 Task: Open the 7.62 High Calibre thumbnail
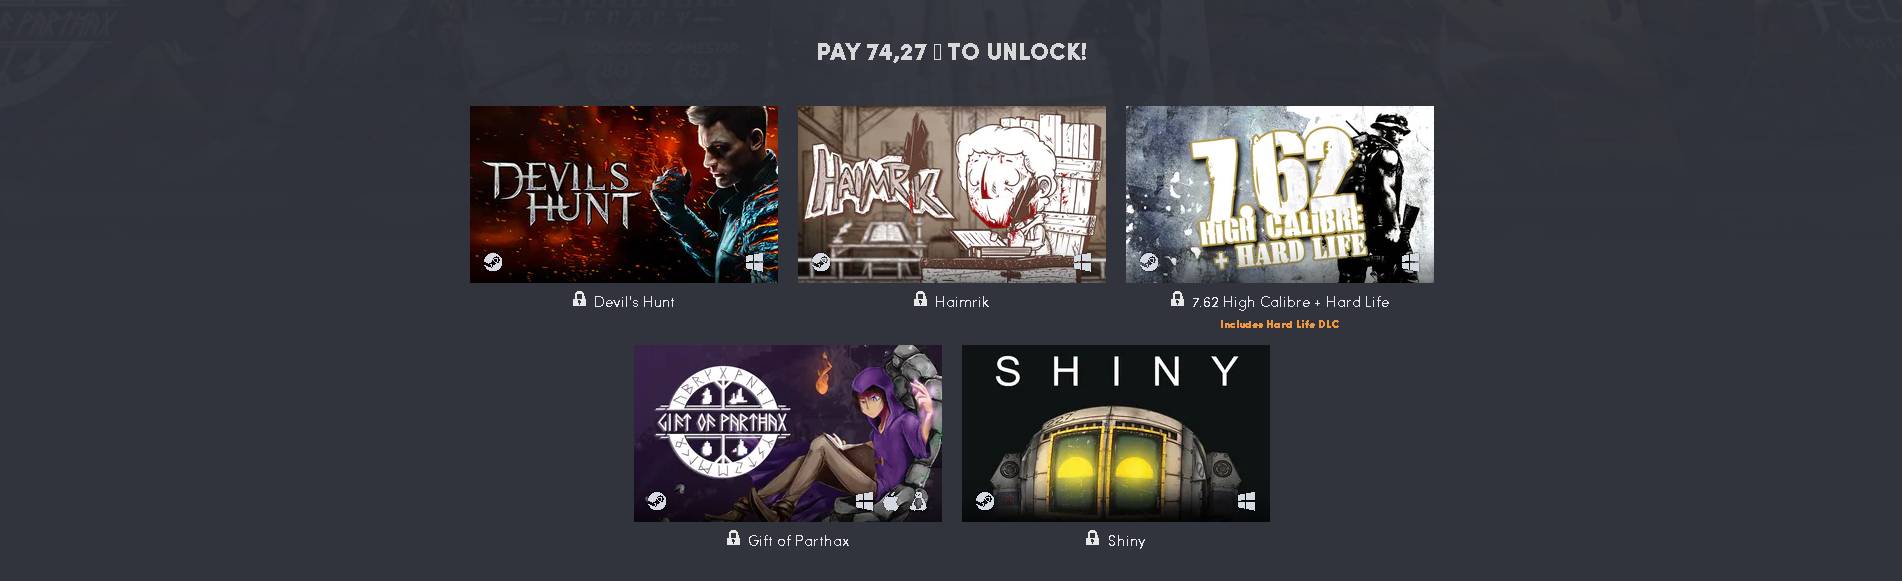[1280, 194]
